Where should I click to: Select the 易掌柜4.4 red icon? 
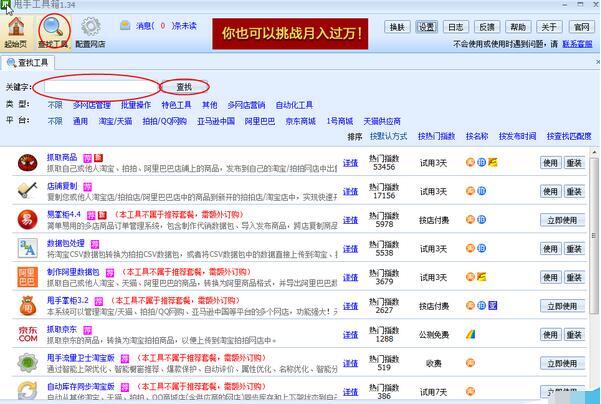[x=28, y=220]
